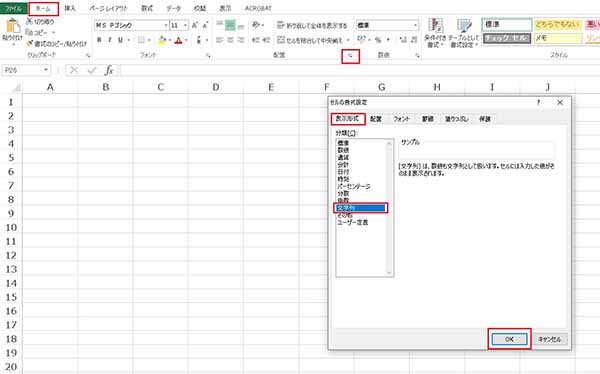Click キャンセル in Format Cells dialog
The height and width of the screenshot is (374, 600).
(x=550, y=339)
